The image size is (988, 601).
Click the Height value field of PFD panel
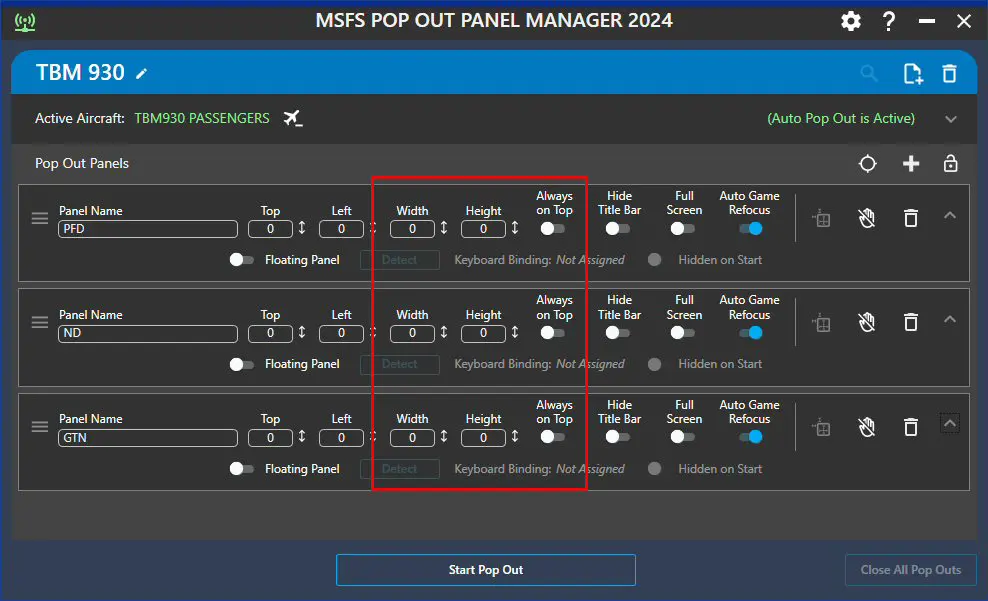[x=483, y=229]
